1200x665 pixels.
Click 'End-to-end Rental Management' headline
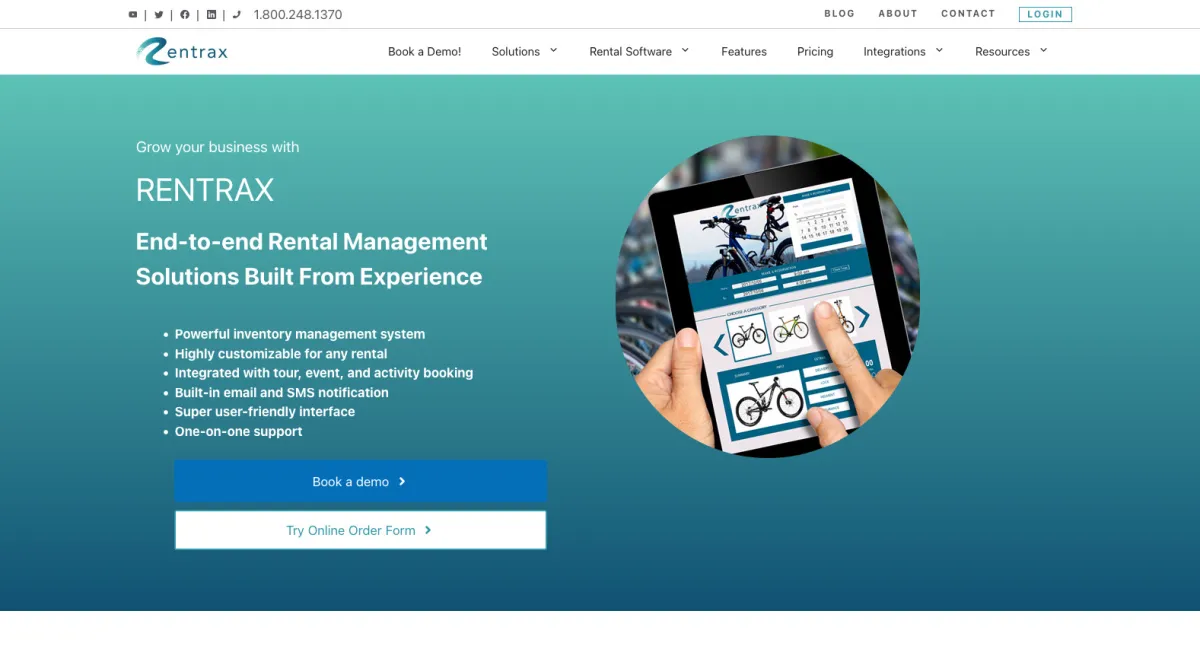click(x=312, y=242)
